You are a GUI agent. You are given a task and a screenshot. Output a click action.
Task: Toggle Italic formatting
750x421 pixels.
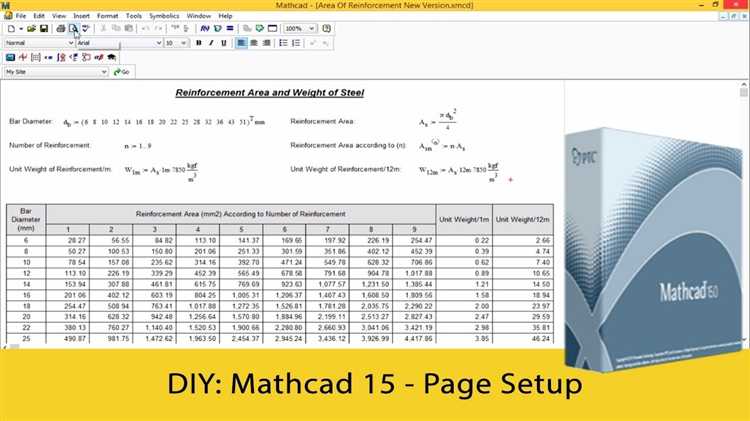point(211,43)
